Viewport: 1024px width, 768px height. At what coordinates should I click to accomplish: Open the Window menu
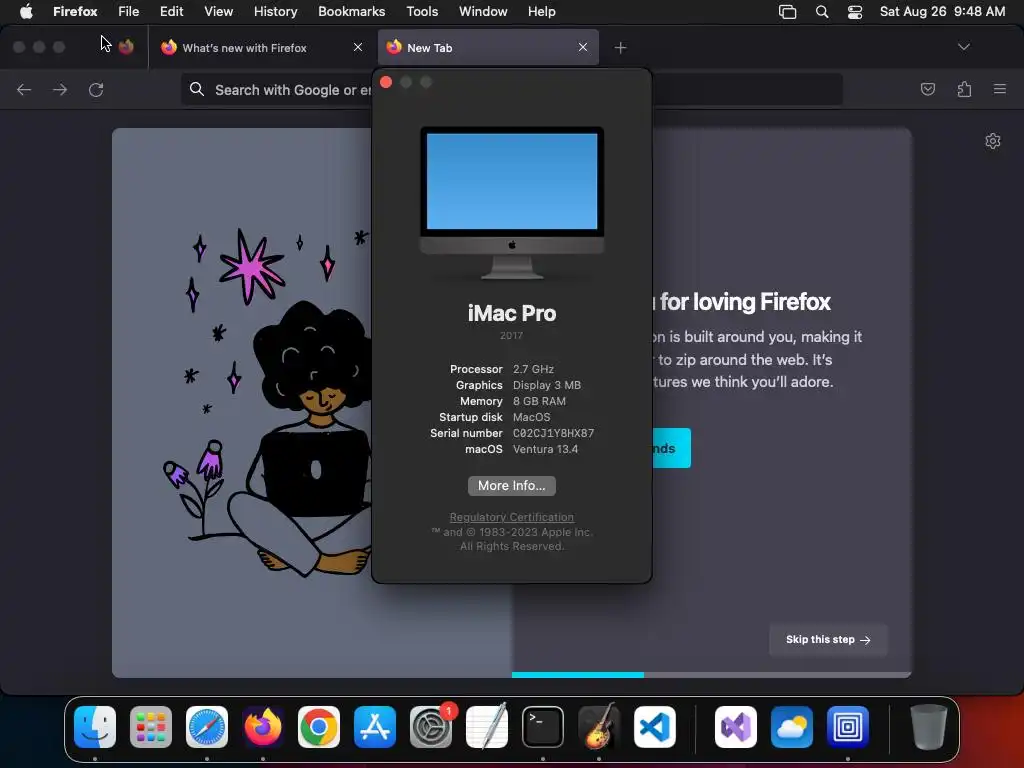(483, 12)
